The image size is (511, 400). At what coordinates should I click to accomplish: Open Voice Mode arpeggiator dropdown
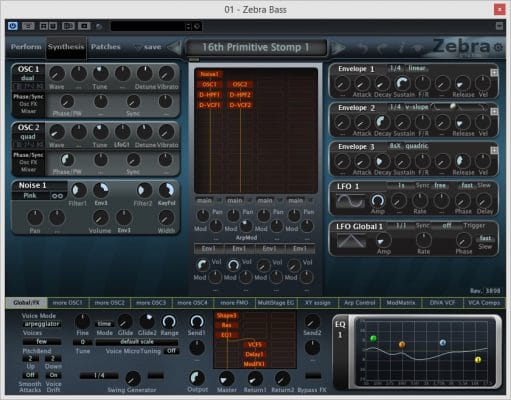(x=42, y=324)
